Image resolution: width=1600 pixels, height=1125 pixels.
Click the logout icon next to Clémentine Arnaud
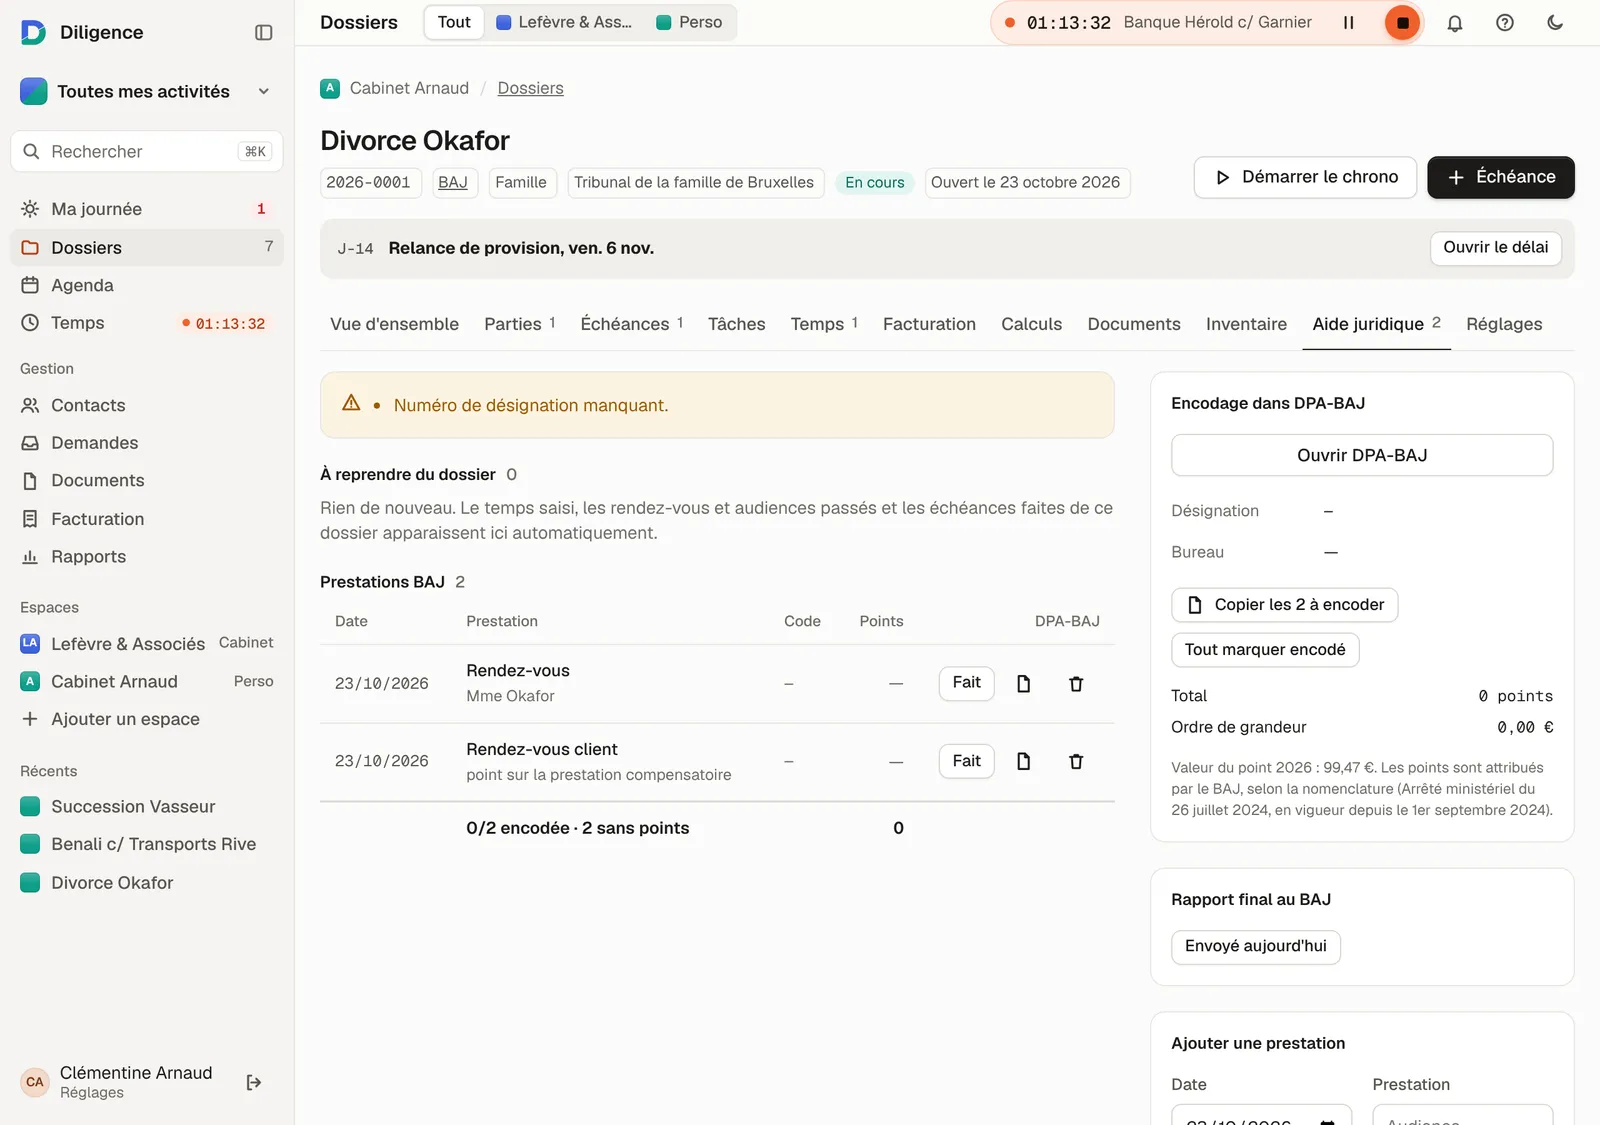click(x=254, y=1082)
